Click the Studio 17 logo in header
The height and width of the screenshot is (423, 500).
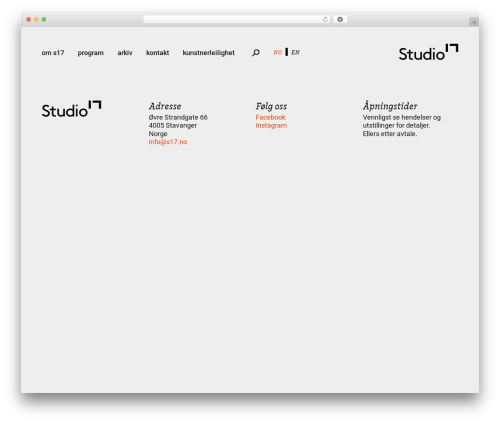coord(429,52)
